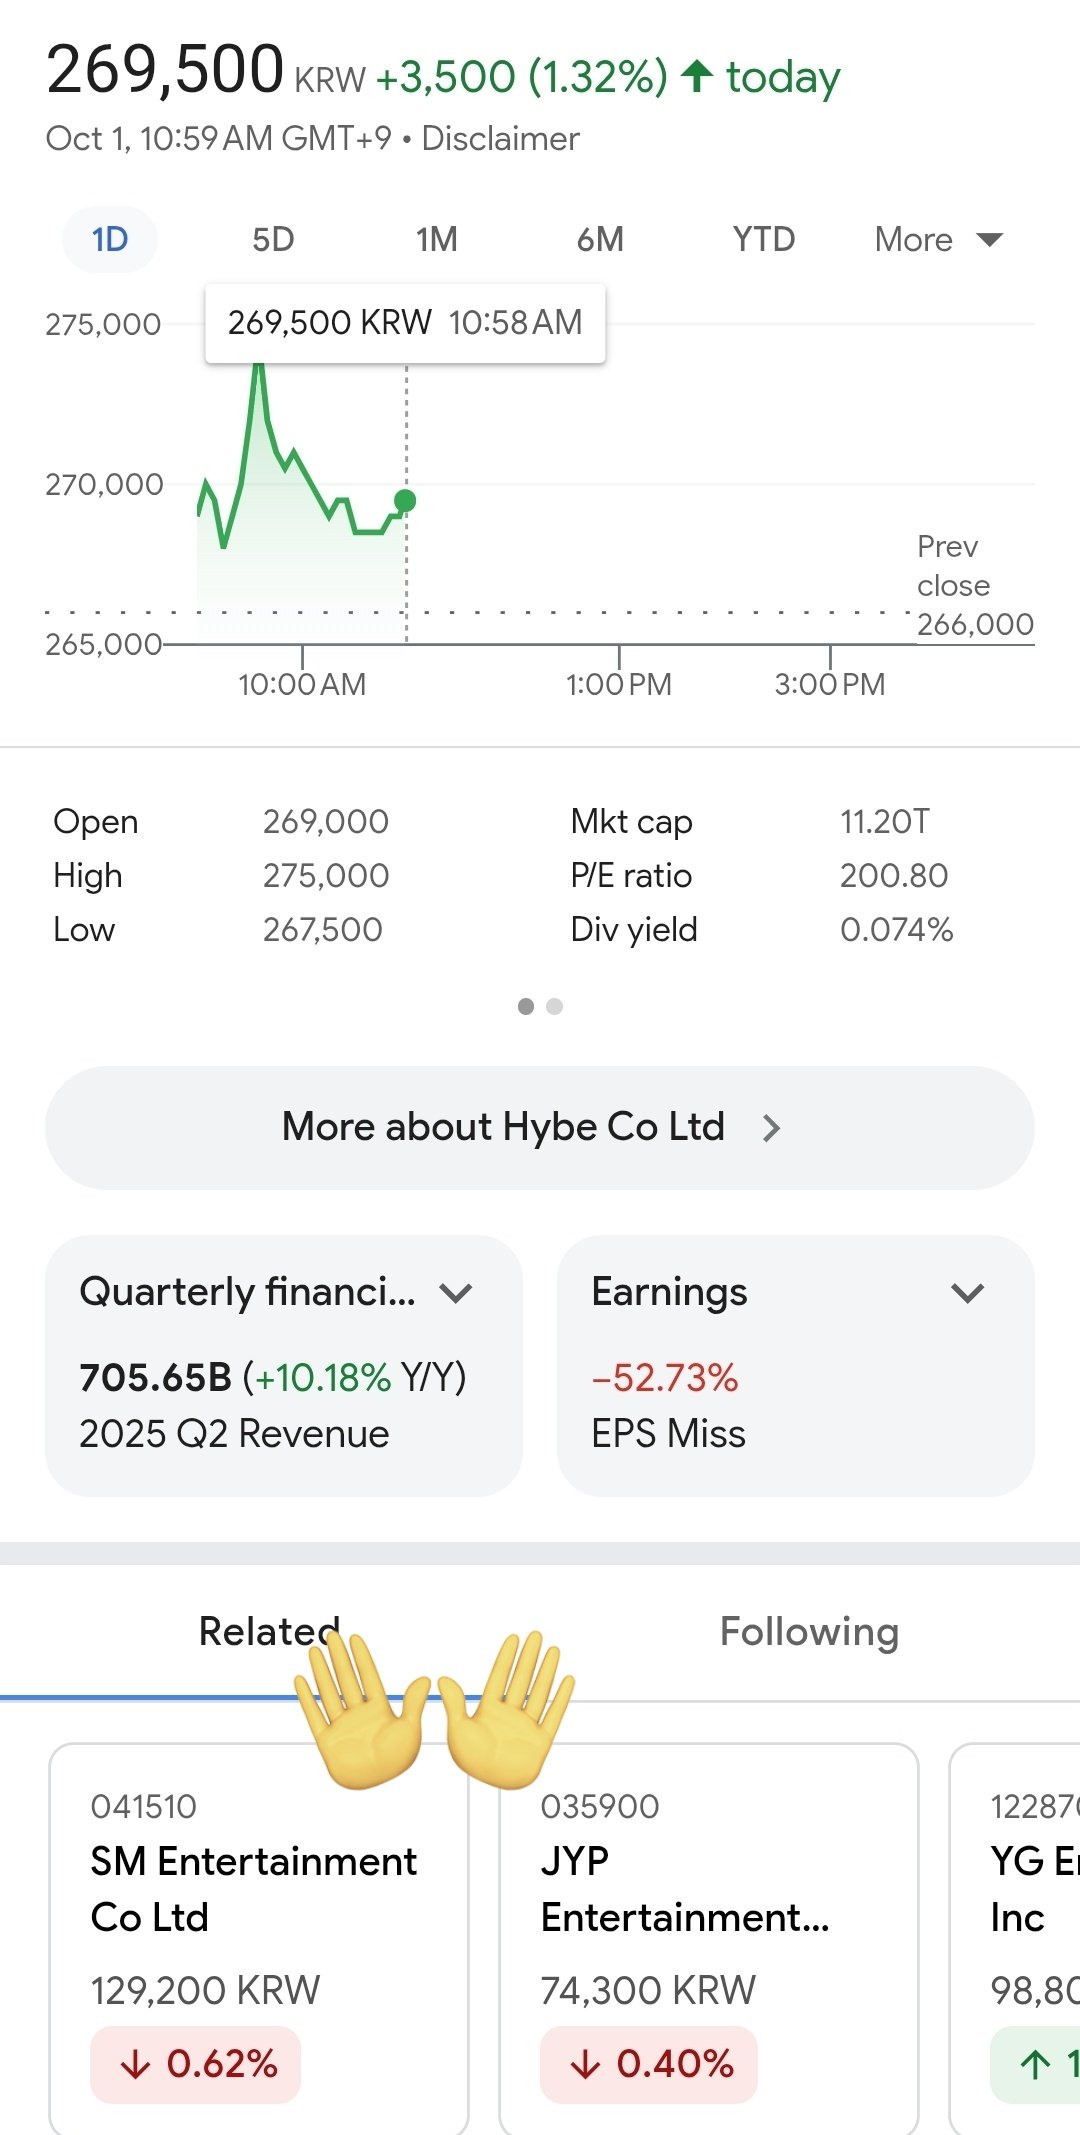Open the More time ranges dropdown
Image resolution: width=1080 pixels, height=2135 pixels.
(938, 240)
